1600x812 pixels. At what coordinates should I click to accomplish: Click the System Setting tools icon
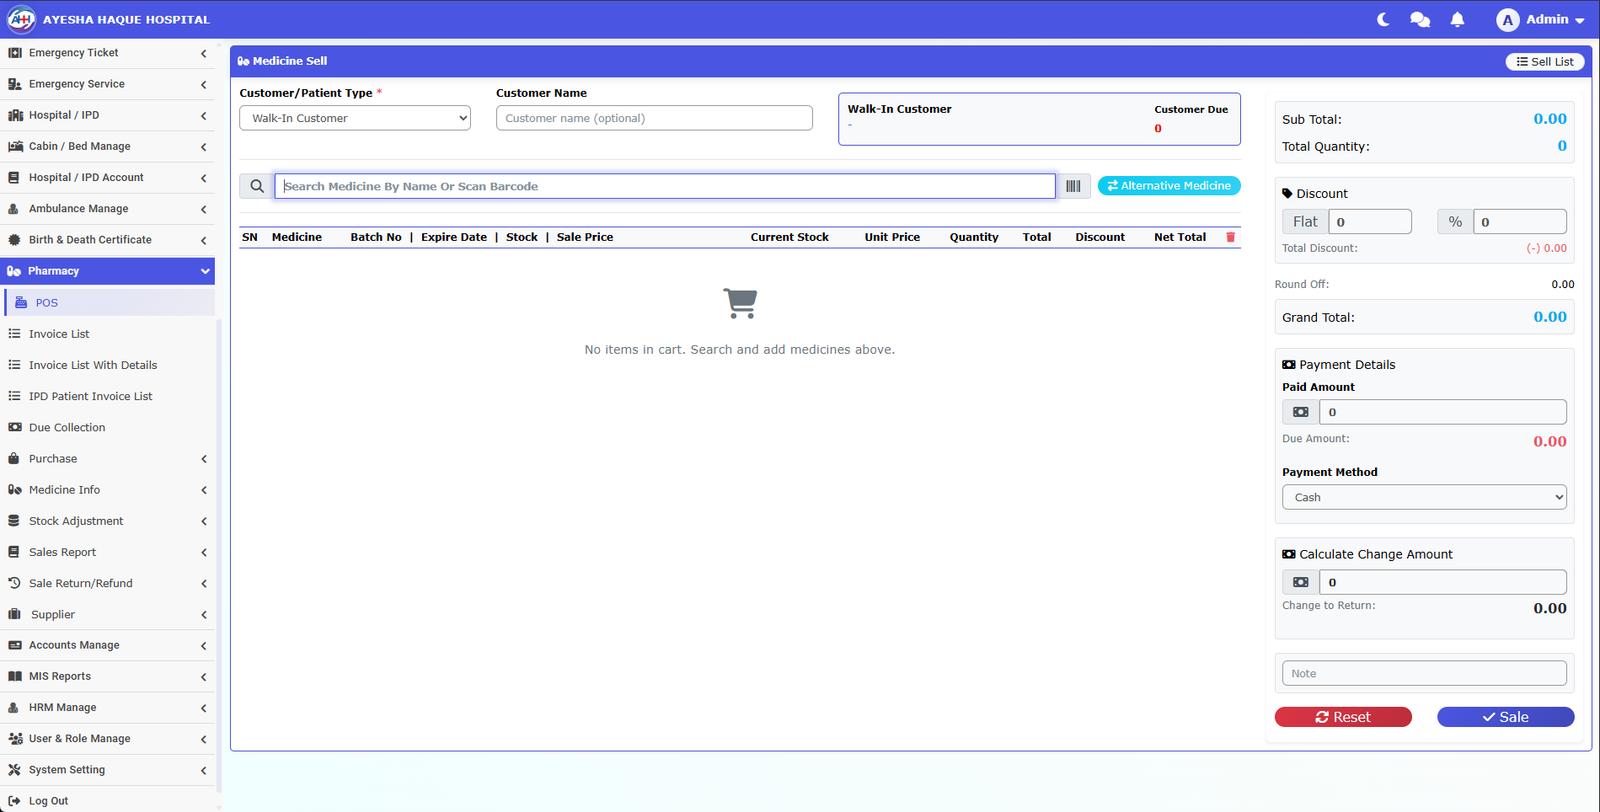(14, 770)
